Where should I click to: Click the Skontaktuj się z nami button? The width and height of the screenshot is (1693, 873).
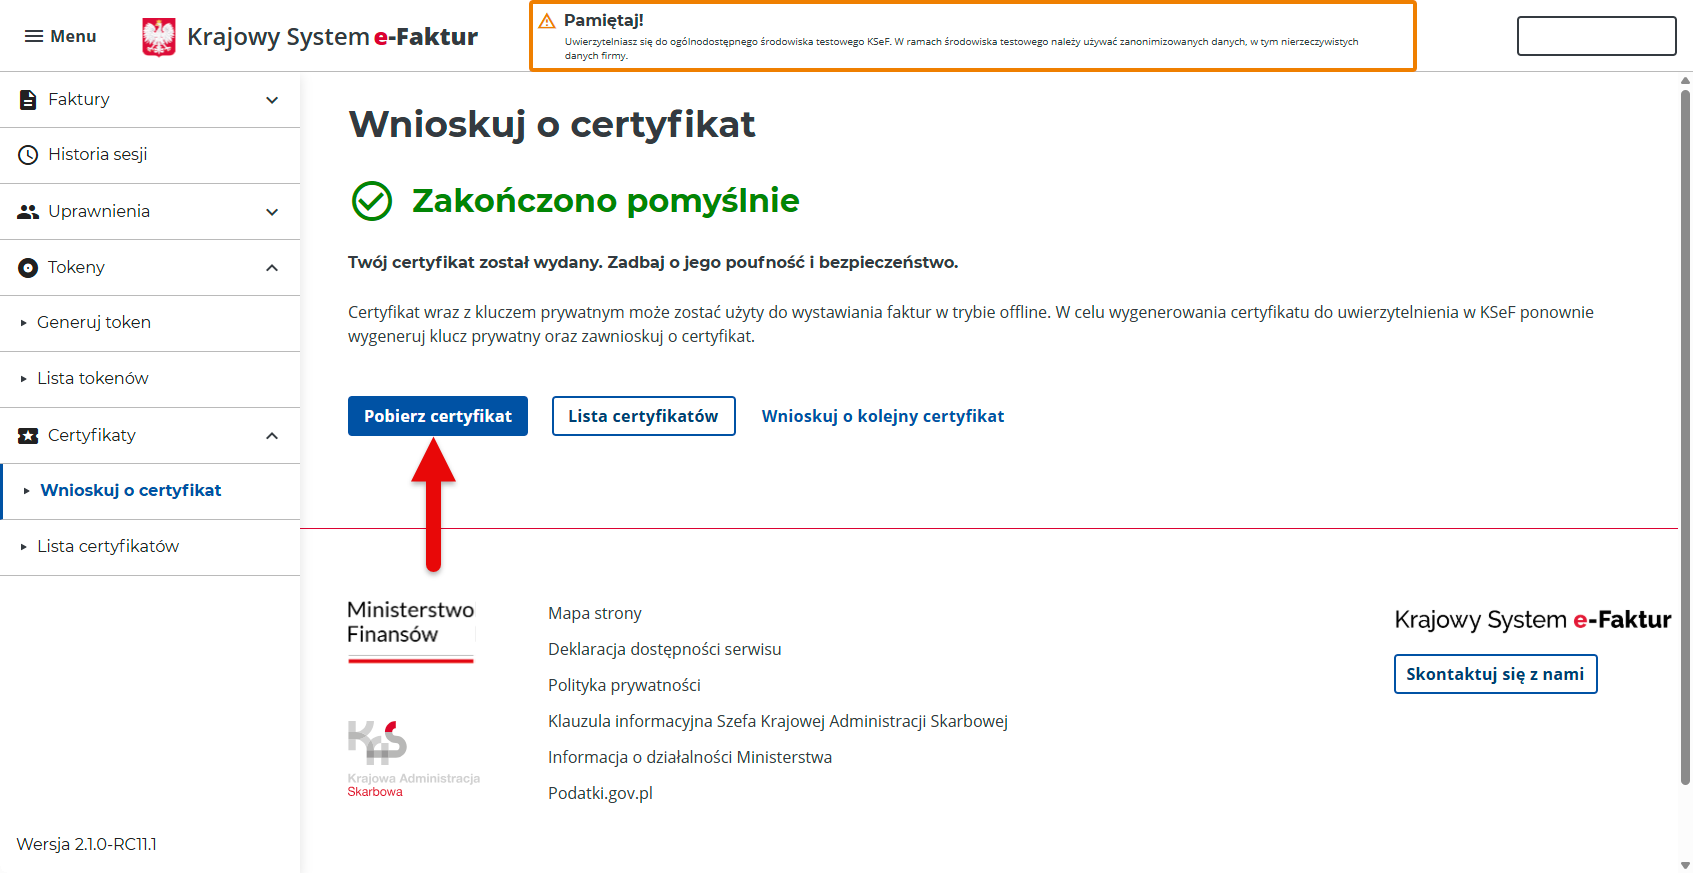[x=1495, y=674]
